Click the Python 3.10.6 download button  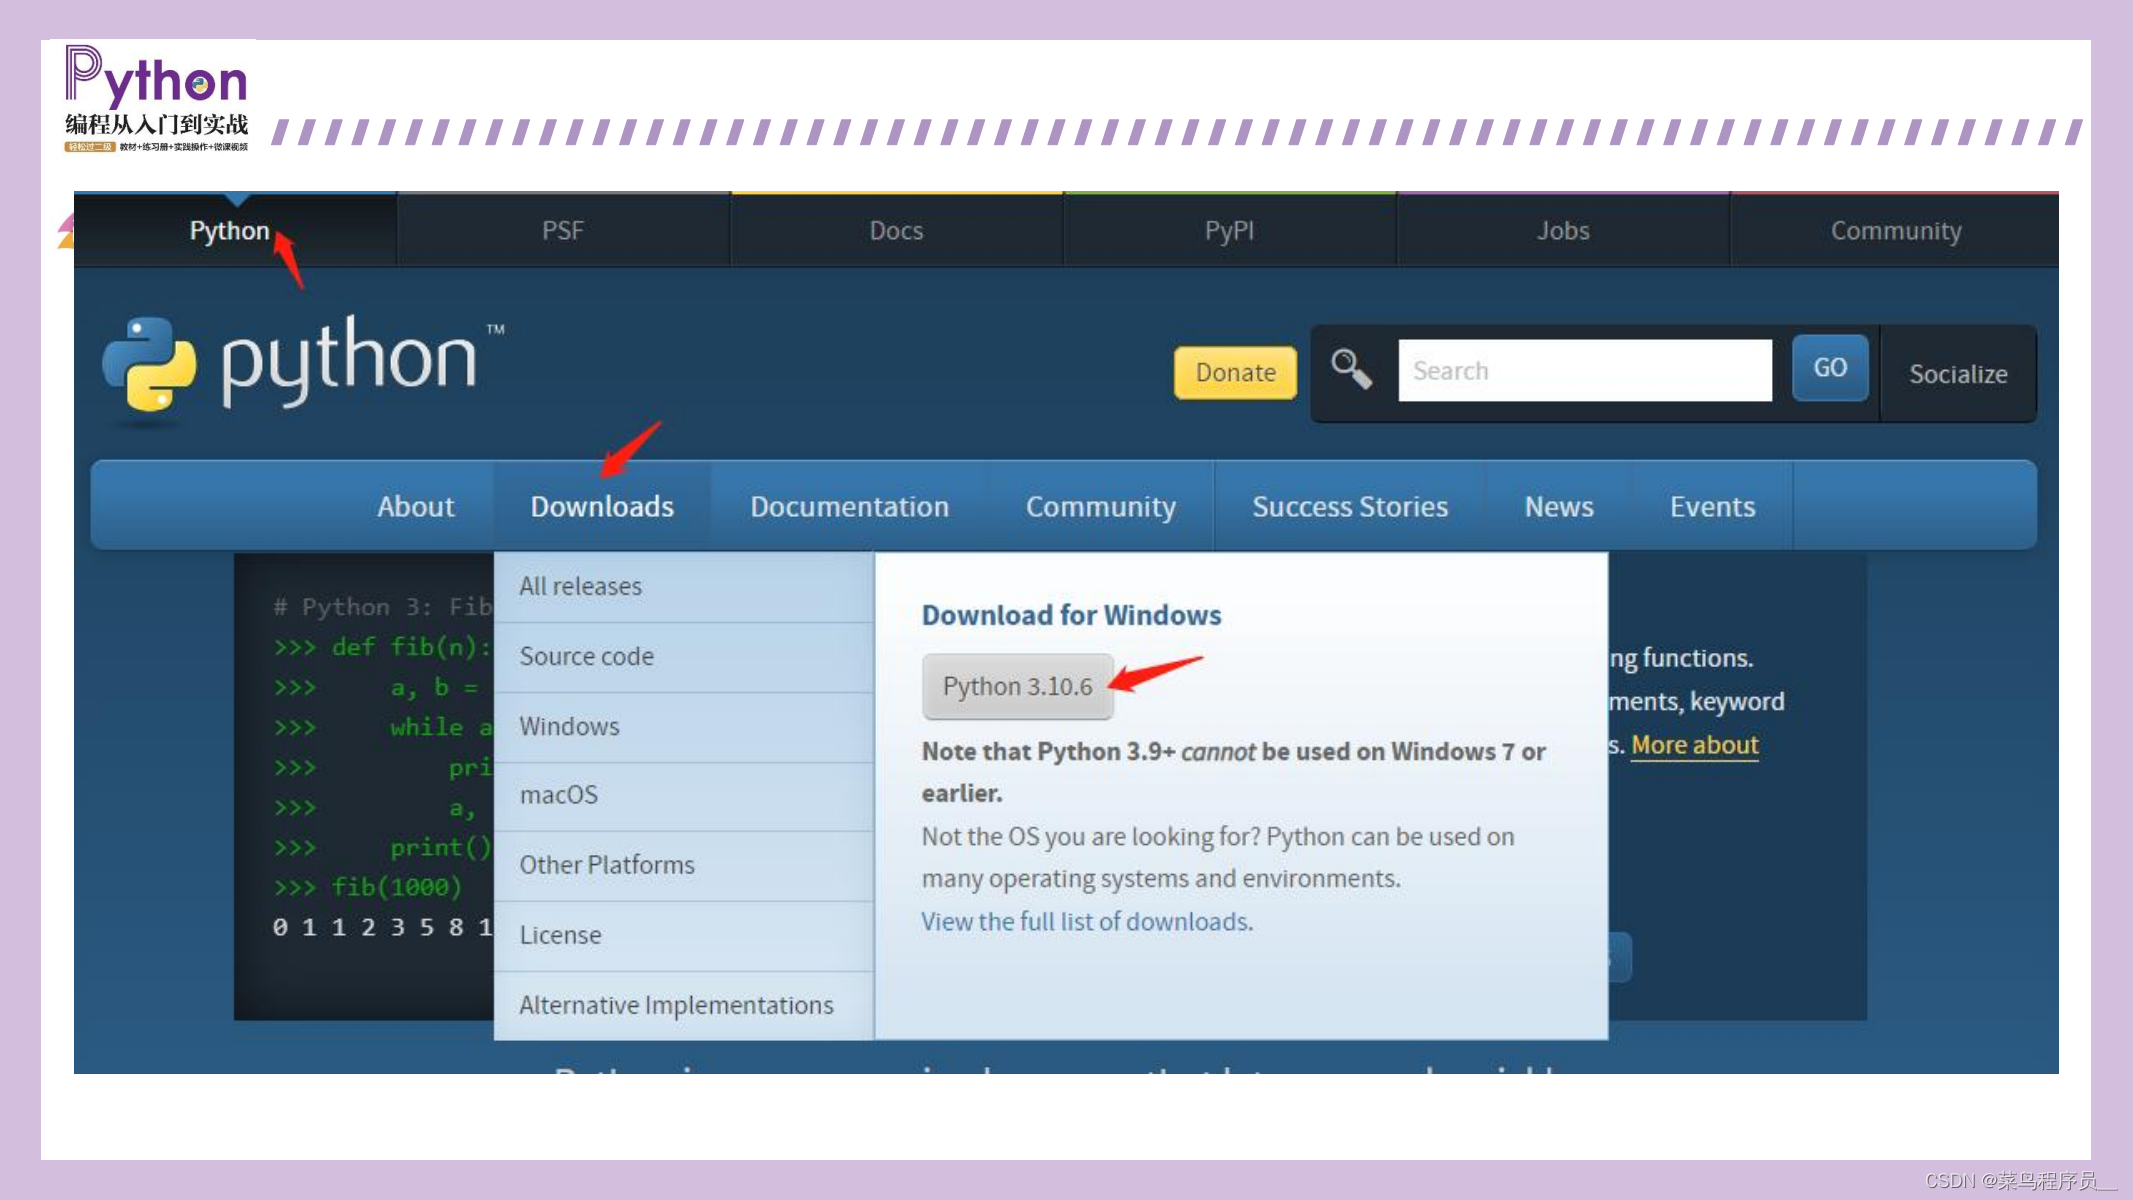pos(1018,687)
